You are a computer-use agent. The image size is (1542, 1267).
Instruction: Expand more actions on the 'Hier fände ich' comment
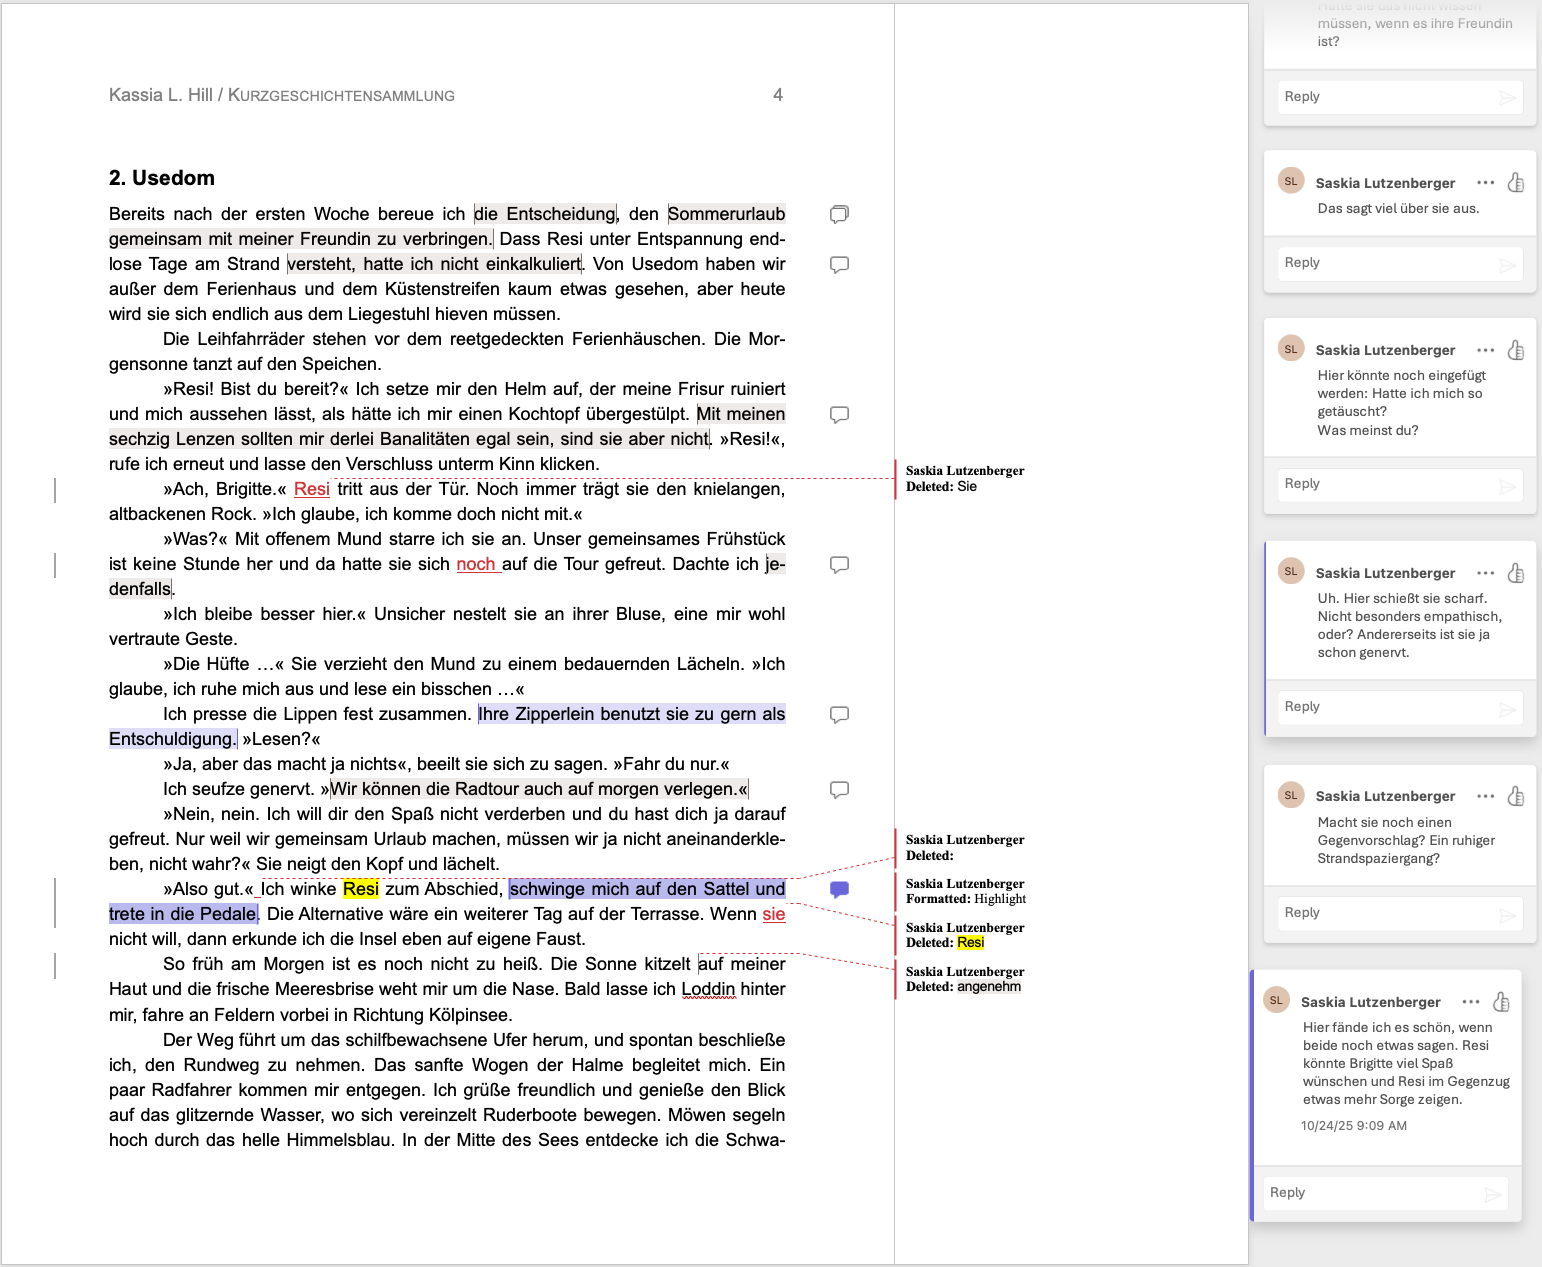coord(1470,1002)
